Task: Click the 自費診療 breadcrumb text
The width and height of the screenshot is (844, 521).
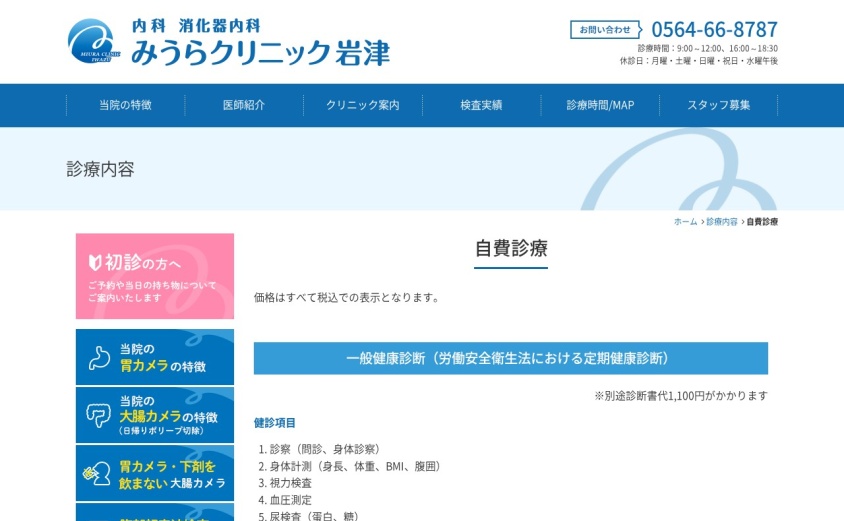Action: (762, 222)
